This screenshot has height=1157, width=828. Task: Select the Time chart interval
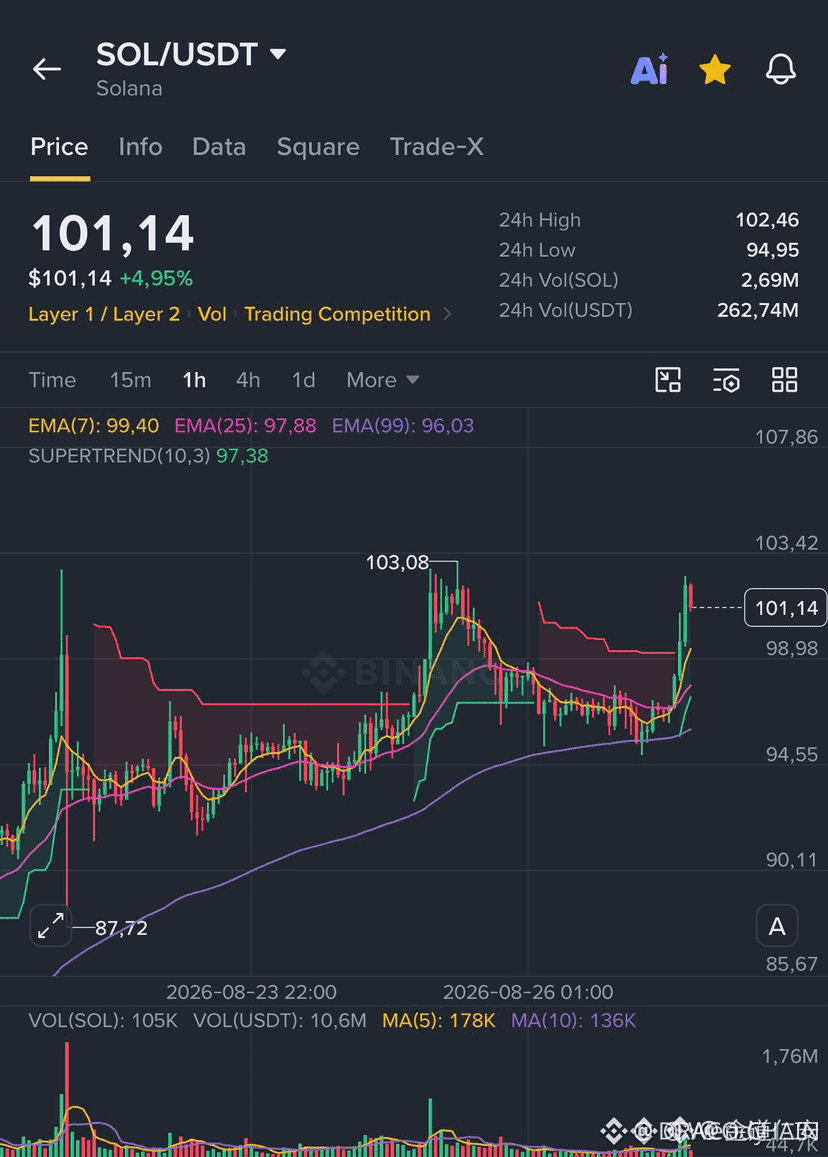click(x=52, y=380)
